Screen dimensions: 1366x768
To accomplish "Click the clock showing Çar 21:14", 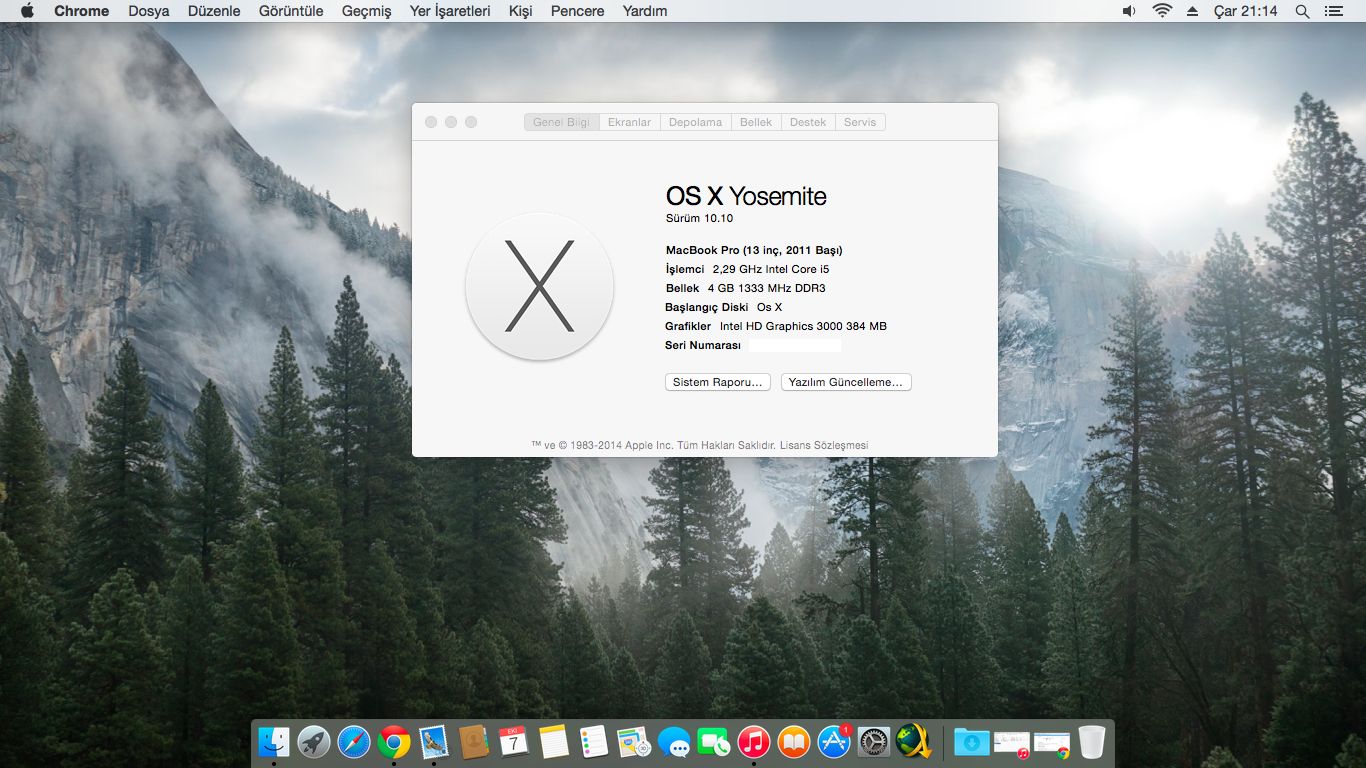I will pyautogui.click(x=1245, y=11).
